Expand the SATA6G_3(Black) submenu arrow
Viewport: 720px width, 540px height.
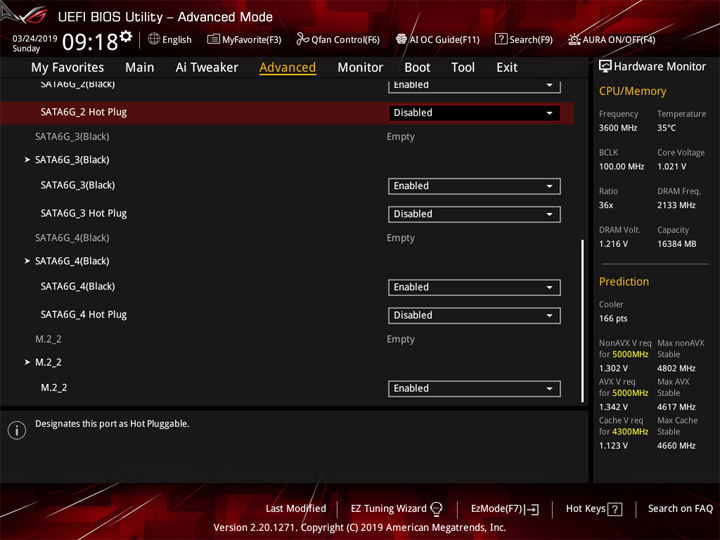[27, 160]
